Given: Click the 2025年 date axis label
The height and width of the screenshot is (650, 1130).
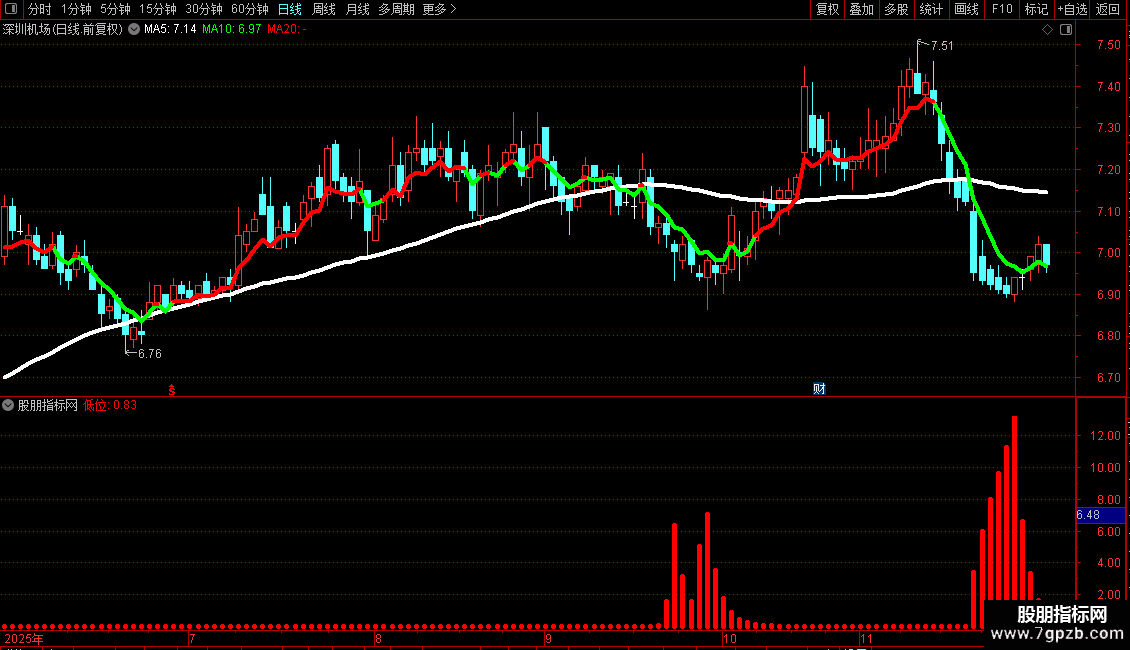Looking at the screenshot, I should tap(24, 638).
